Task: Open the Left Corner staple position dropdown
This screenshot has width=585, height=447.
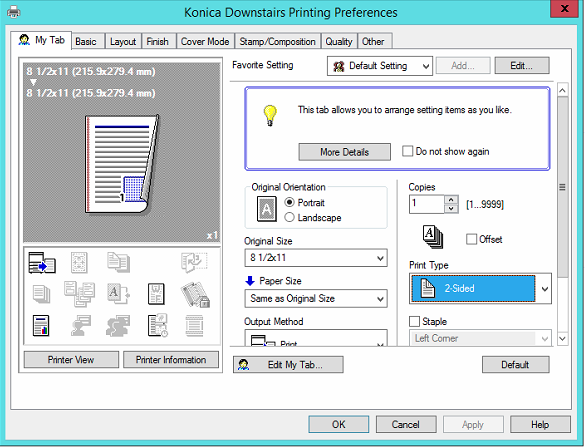Action: pos(480,338)
